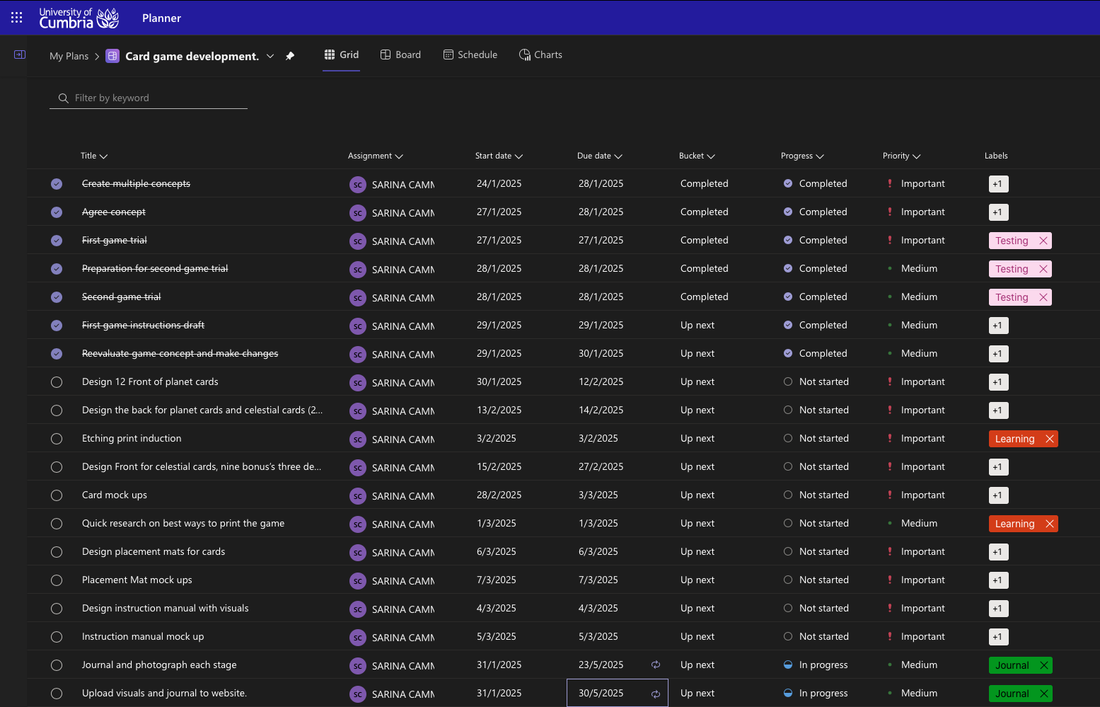The height and width of the screenshot is (707, 1100).
Task: Click the University of Cumbria logo
Action: (x=79, y=18)
